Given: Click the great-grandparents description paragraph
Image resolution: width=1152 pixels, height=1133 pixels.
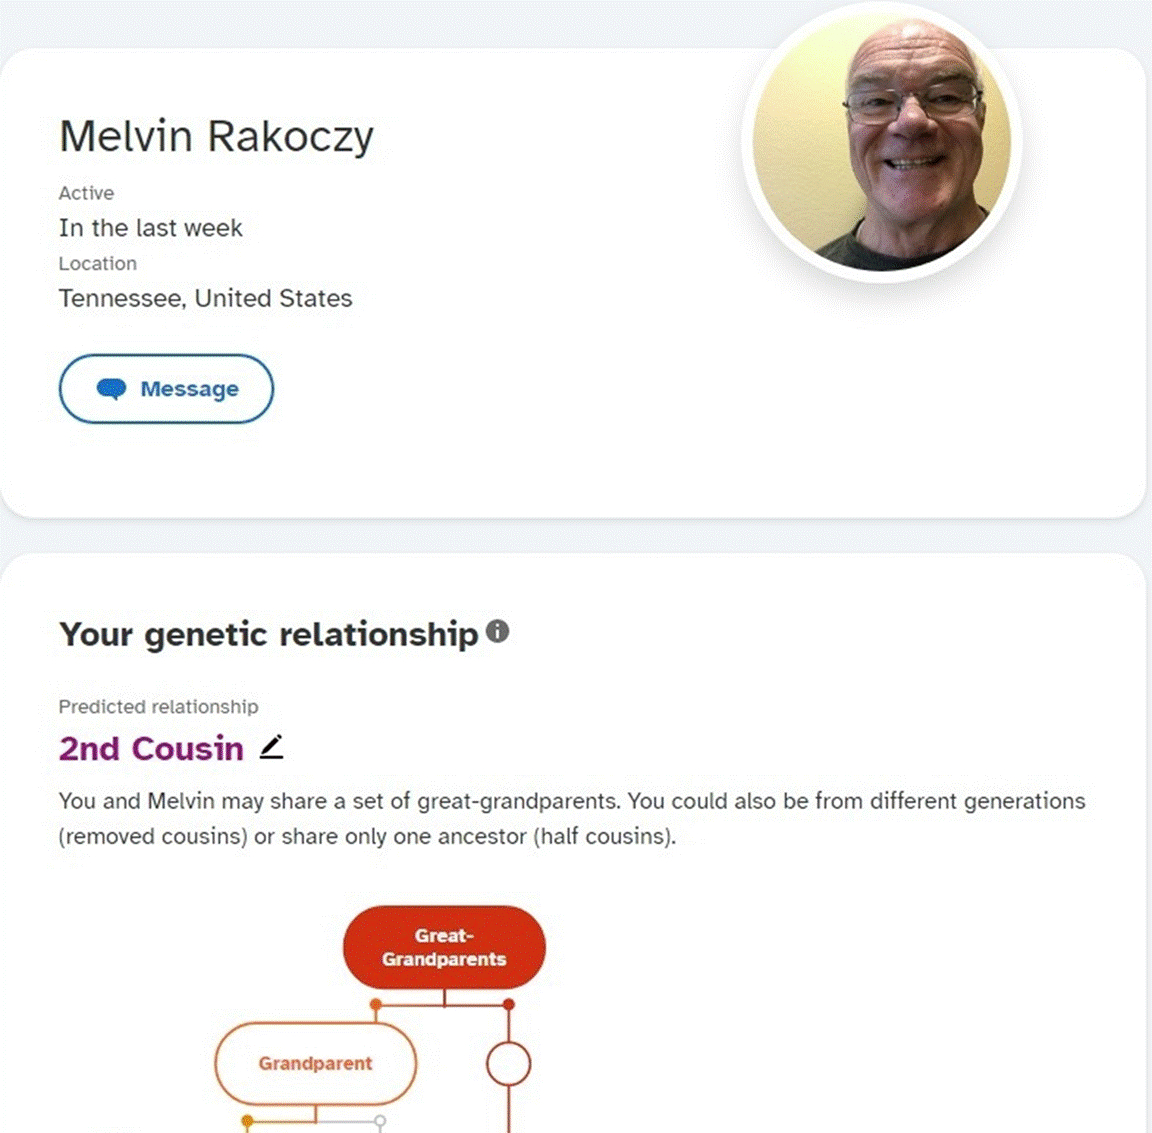Looking at the screenshot, I should 572,819.
